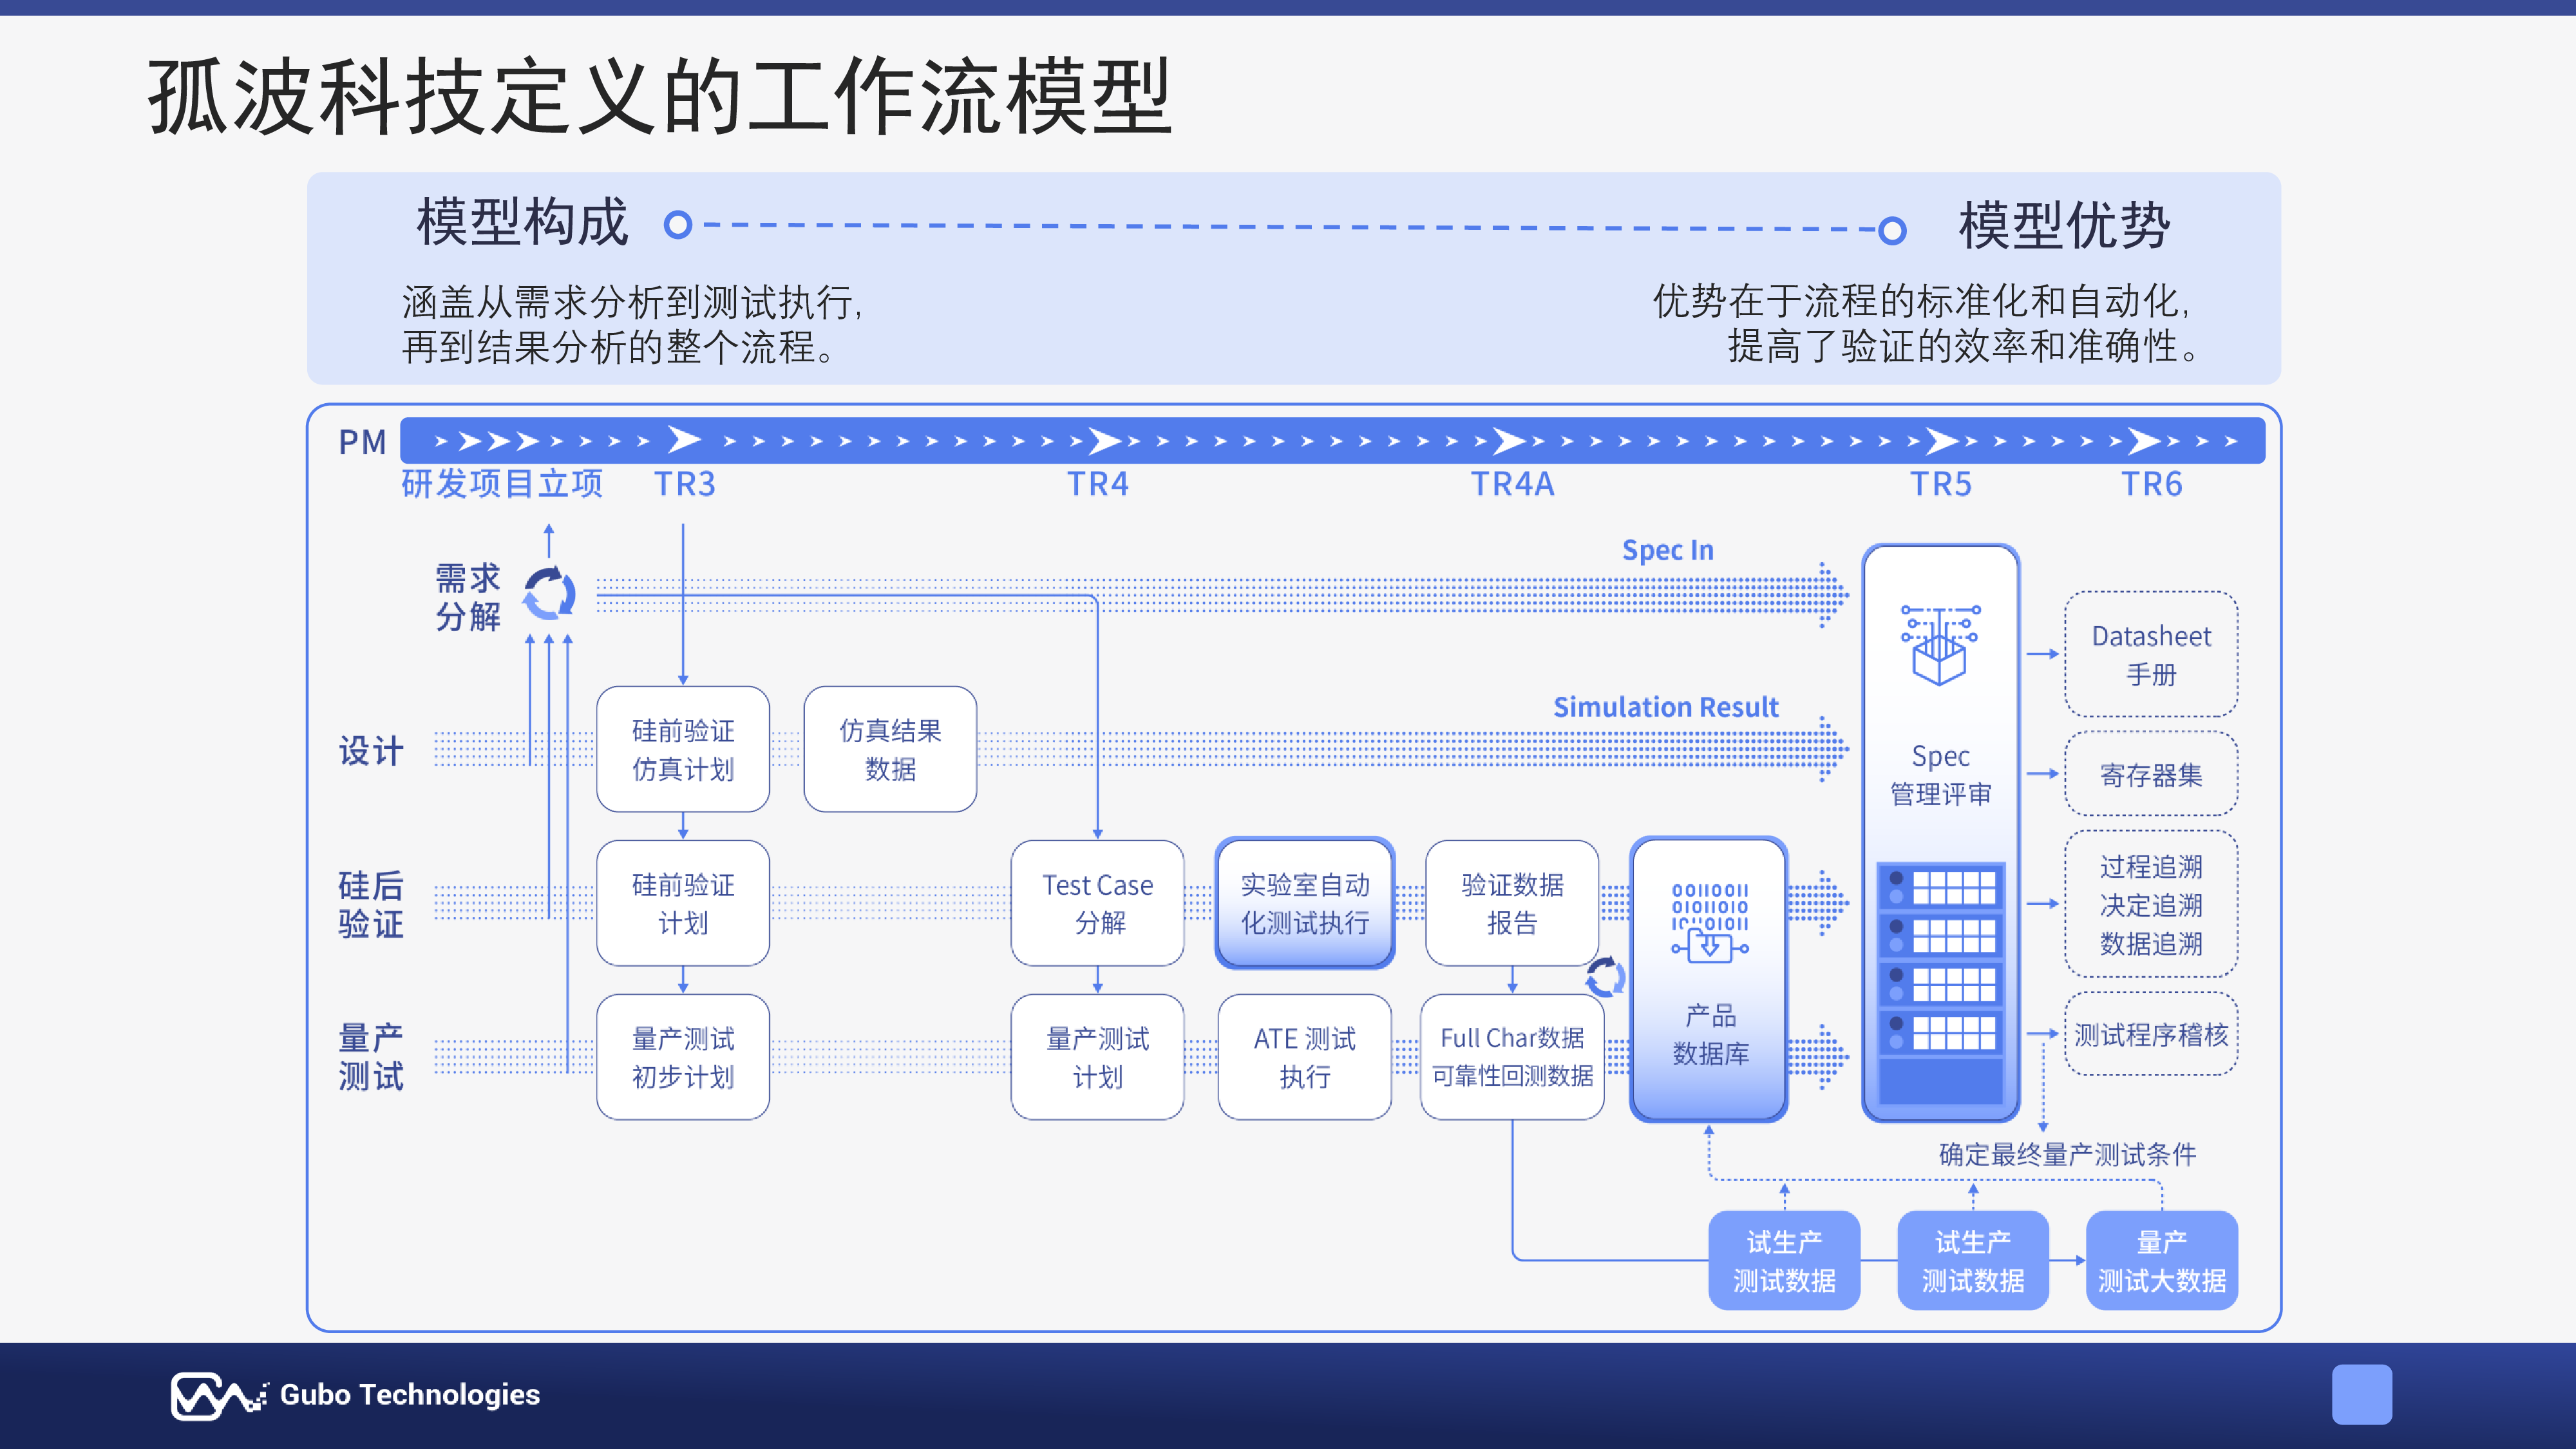Viewport: 2576px width, 1449px height.
Task: Select the ATE 测试执行 box
Action: [x=1305, y=1057]
